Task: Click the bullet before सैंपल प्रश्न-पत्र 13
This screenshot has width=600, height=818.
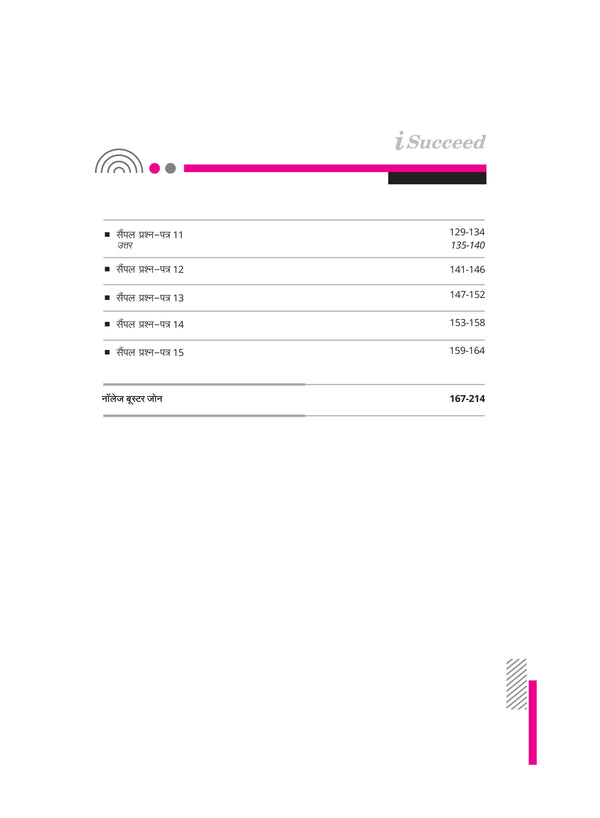Action: (x=107, y=298)
